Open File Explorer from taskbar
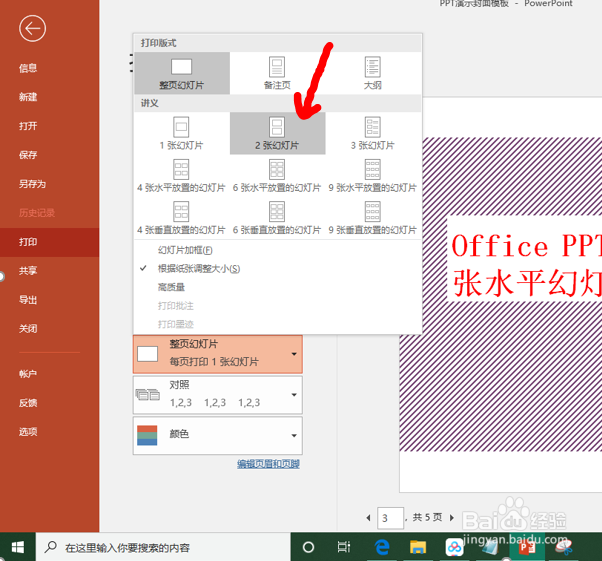The width and height of the screenshot is (602, 561). tap(418, 547)
